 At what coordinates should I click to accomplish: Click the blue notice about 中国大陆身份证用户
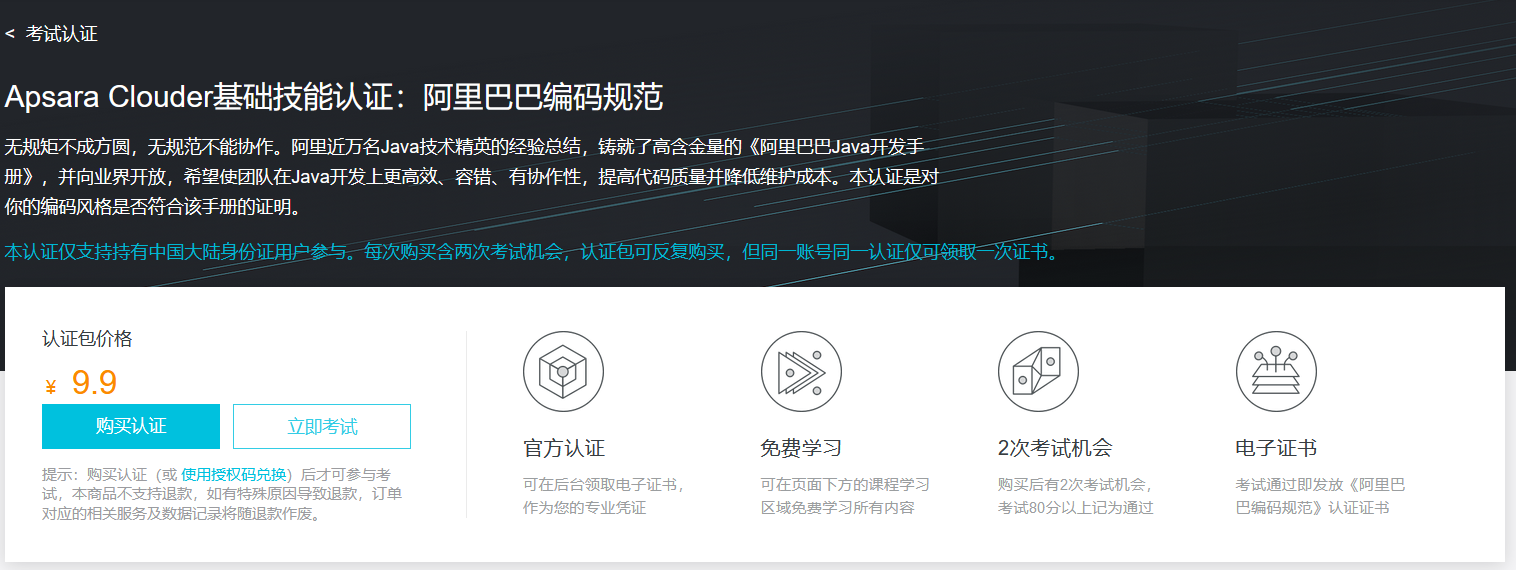[531, 251]
